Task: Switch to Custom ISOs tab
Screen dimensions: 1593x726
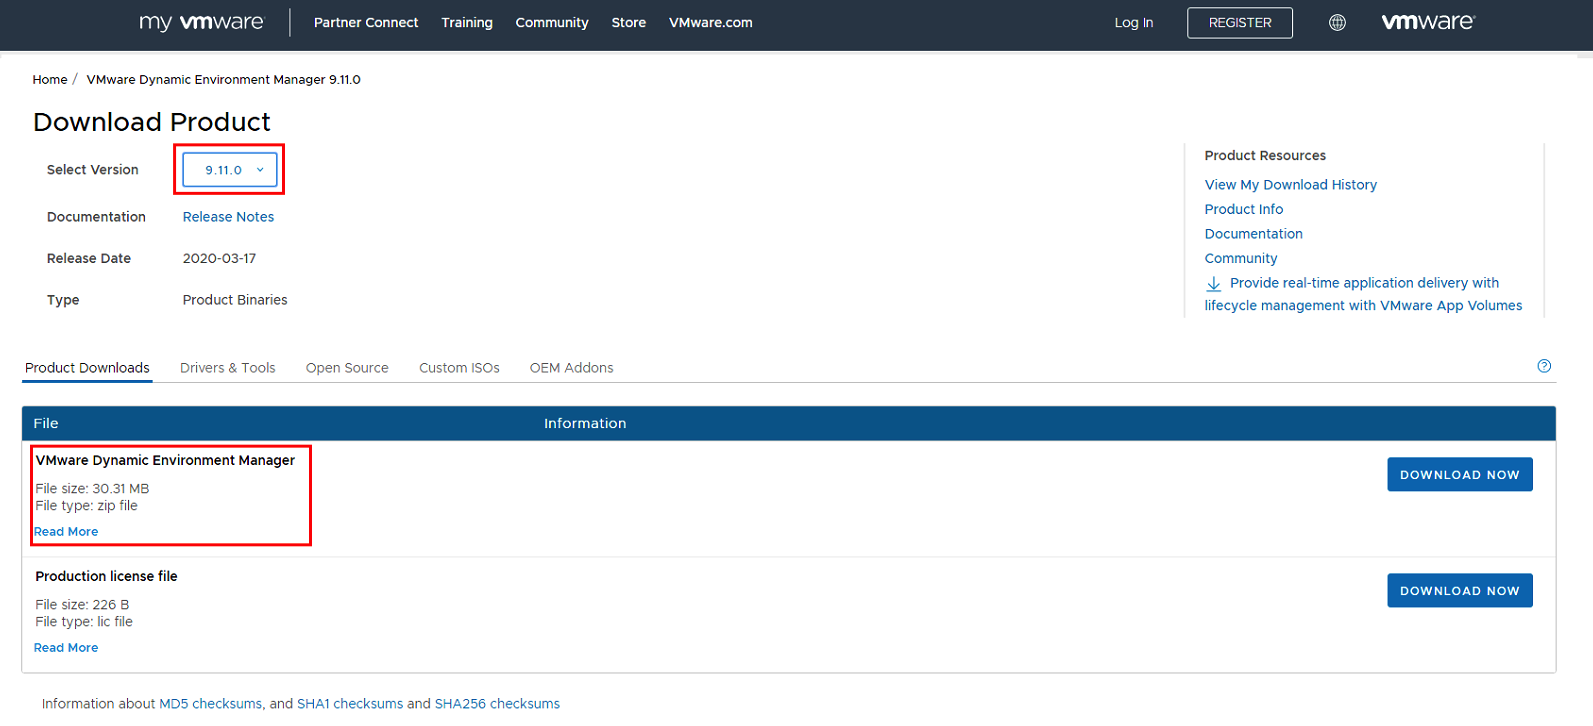Action: (x=459, y=368)
